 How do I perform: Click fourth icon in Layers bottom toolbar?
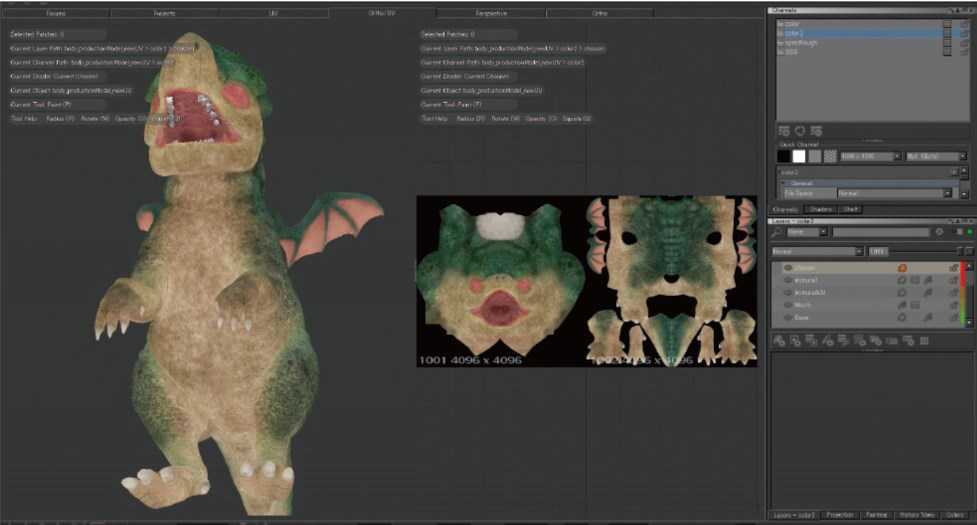pyautogui.click(x=827, y=341)
